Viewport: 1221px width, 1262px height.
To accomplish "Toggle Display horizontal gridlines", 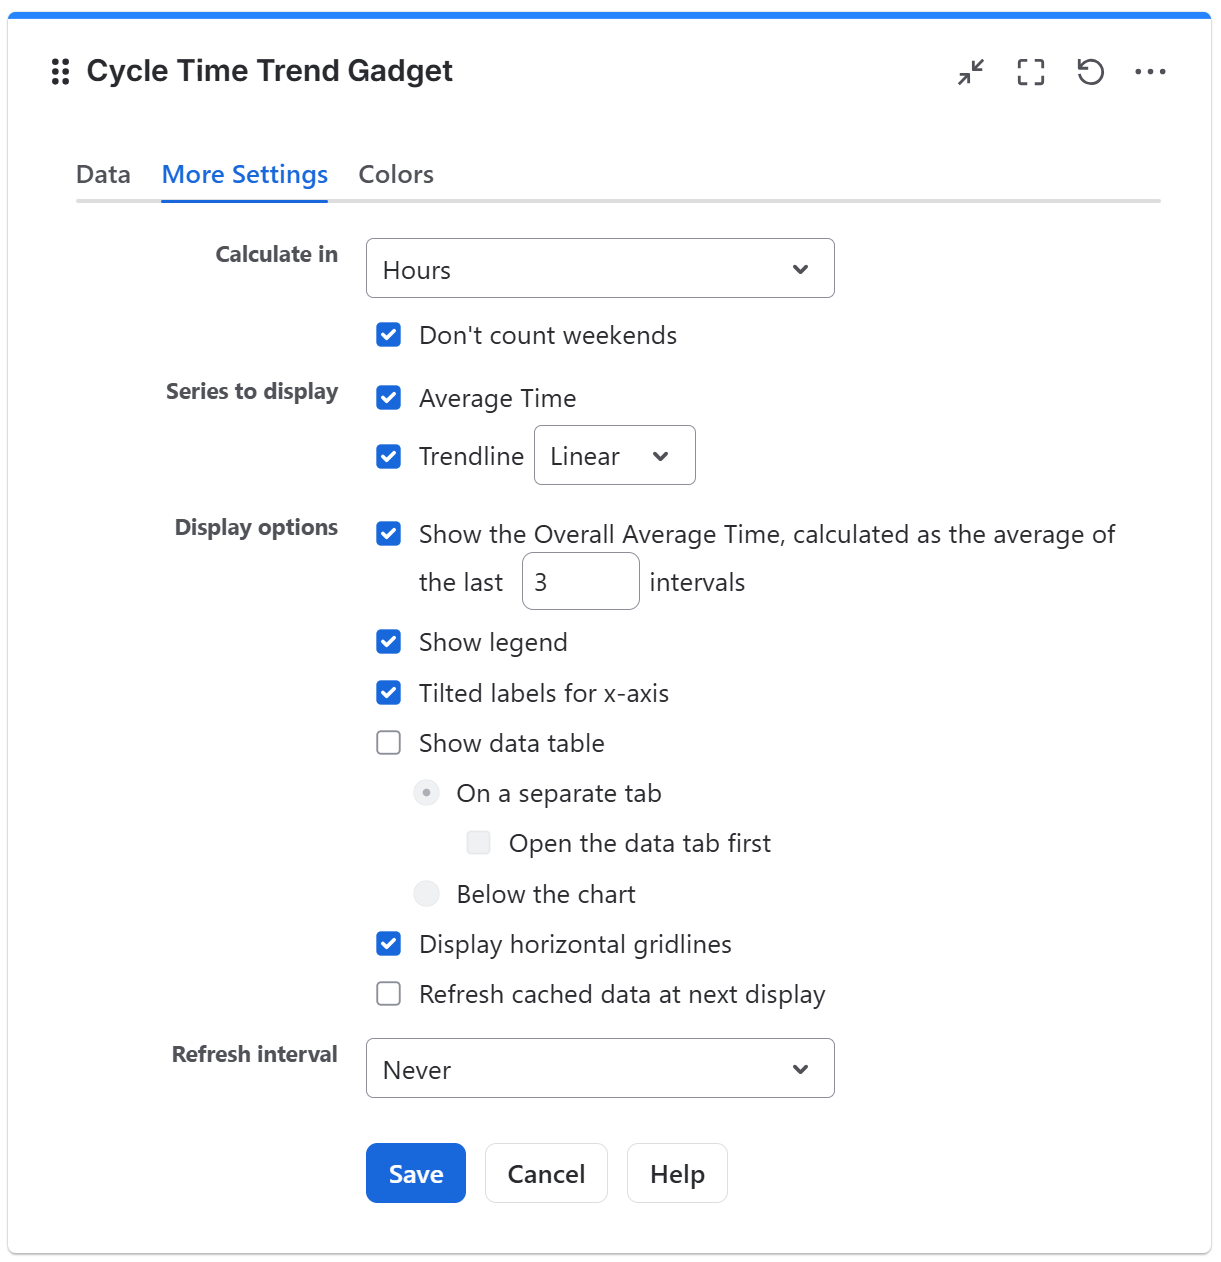I will [388, 943].
